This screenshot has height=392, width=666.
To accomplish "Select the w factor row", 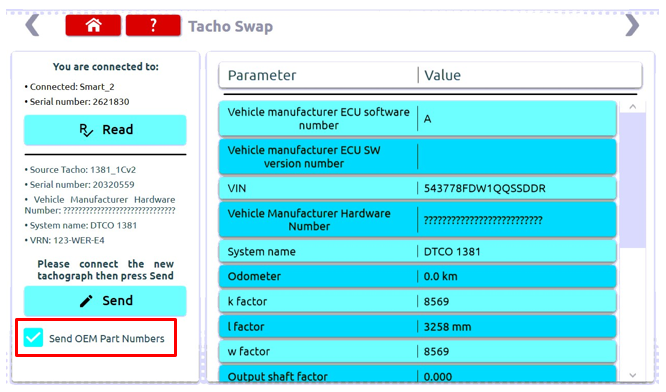I will (418, 352).
